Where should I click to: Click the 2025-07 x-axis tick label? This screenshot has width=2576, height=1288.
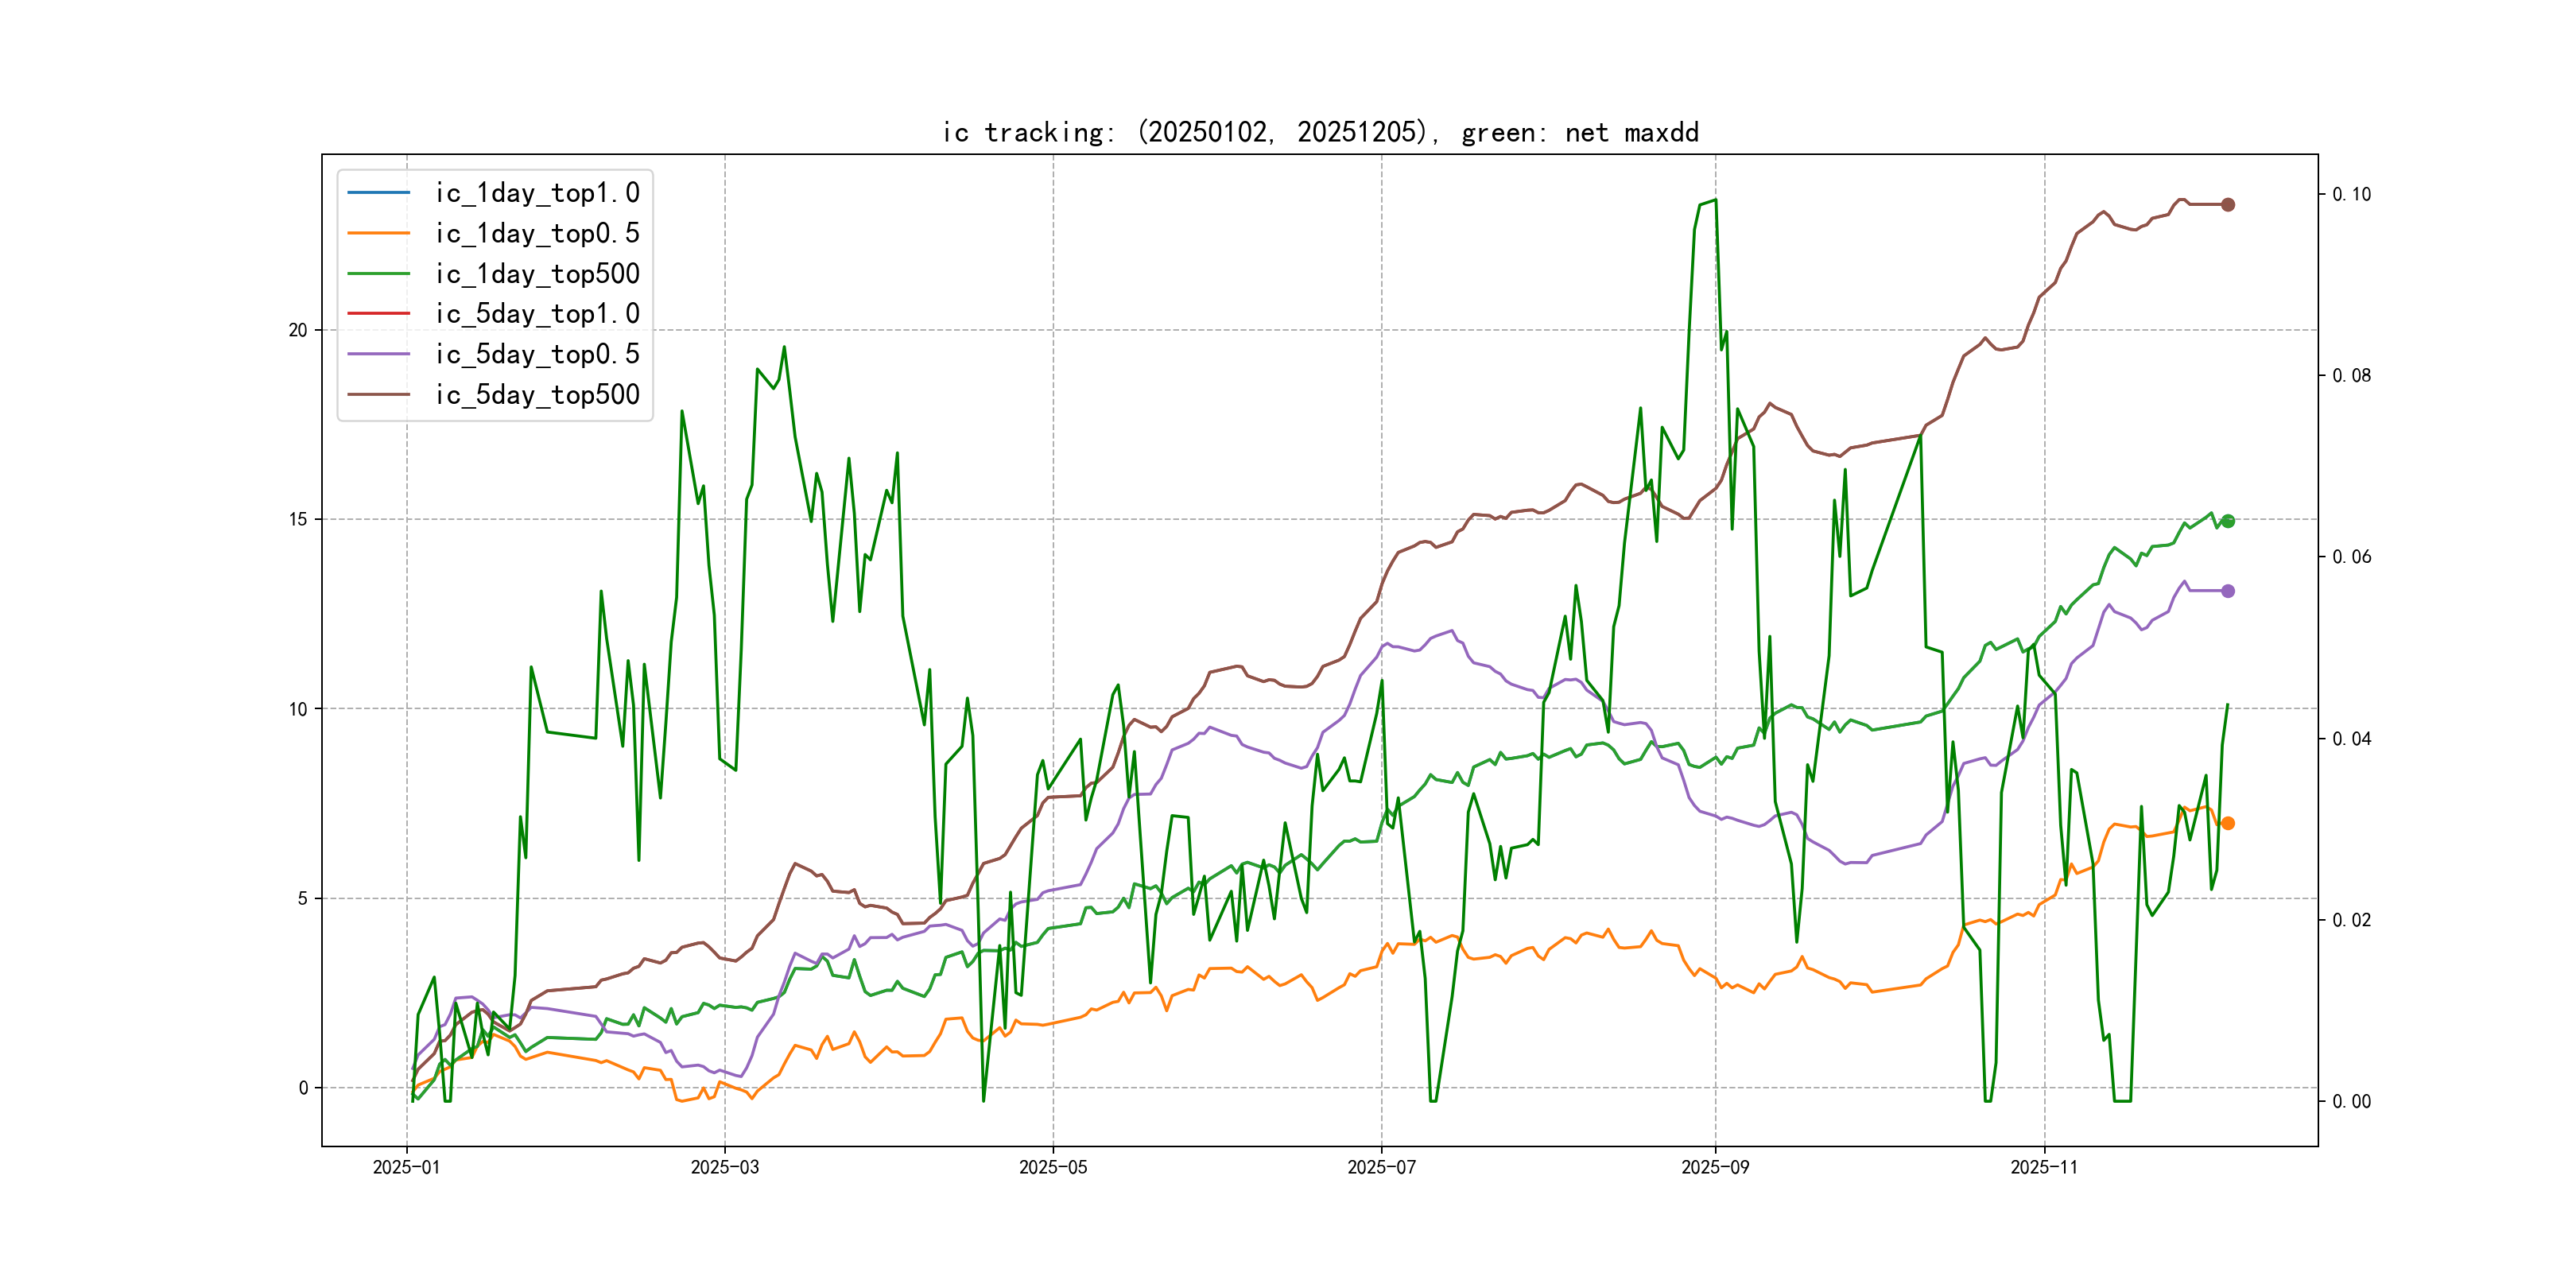coord(1381,1167)
